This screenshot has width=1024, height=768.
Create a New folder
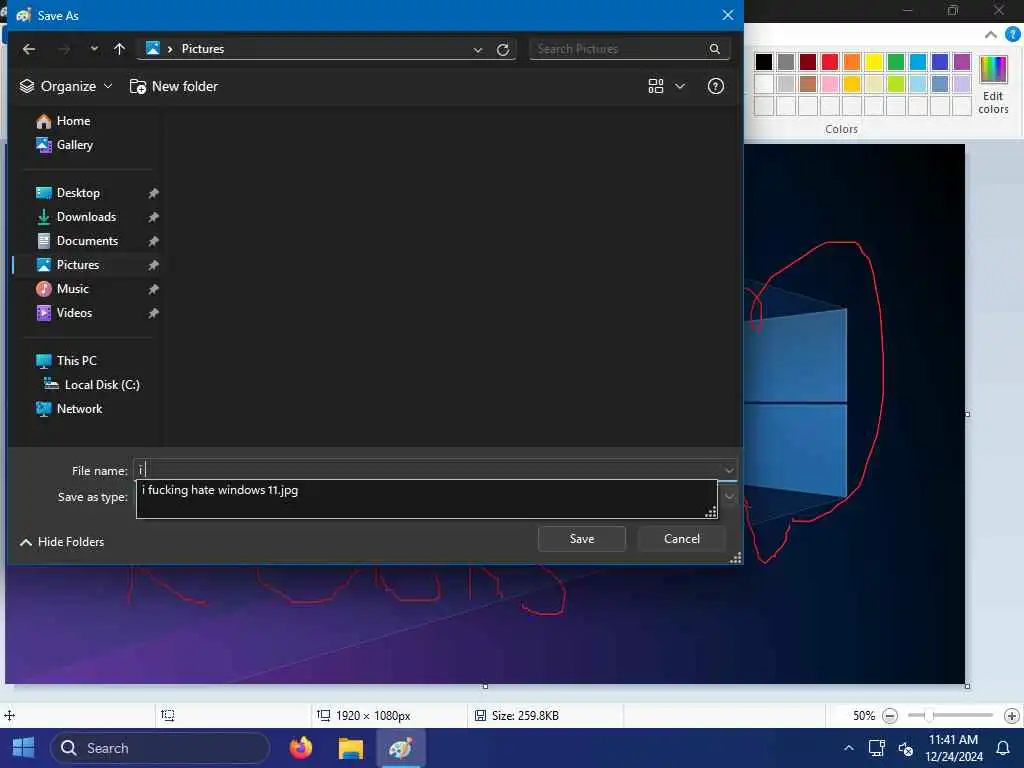point(174,86)
